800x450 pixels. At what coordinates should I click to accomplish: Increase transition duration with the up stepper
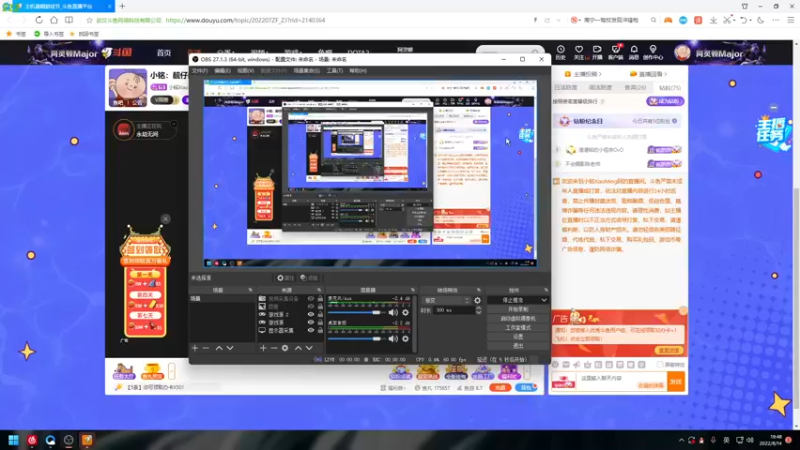point(479,308)
